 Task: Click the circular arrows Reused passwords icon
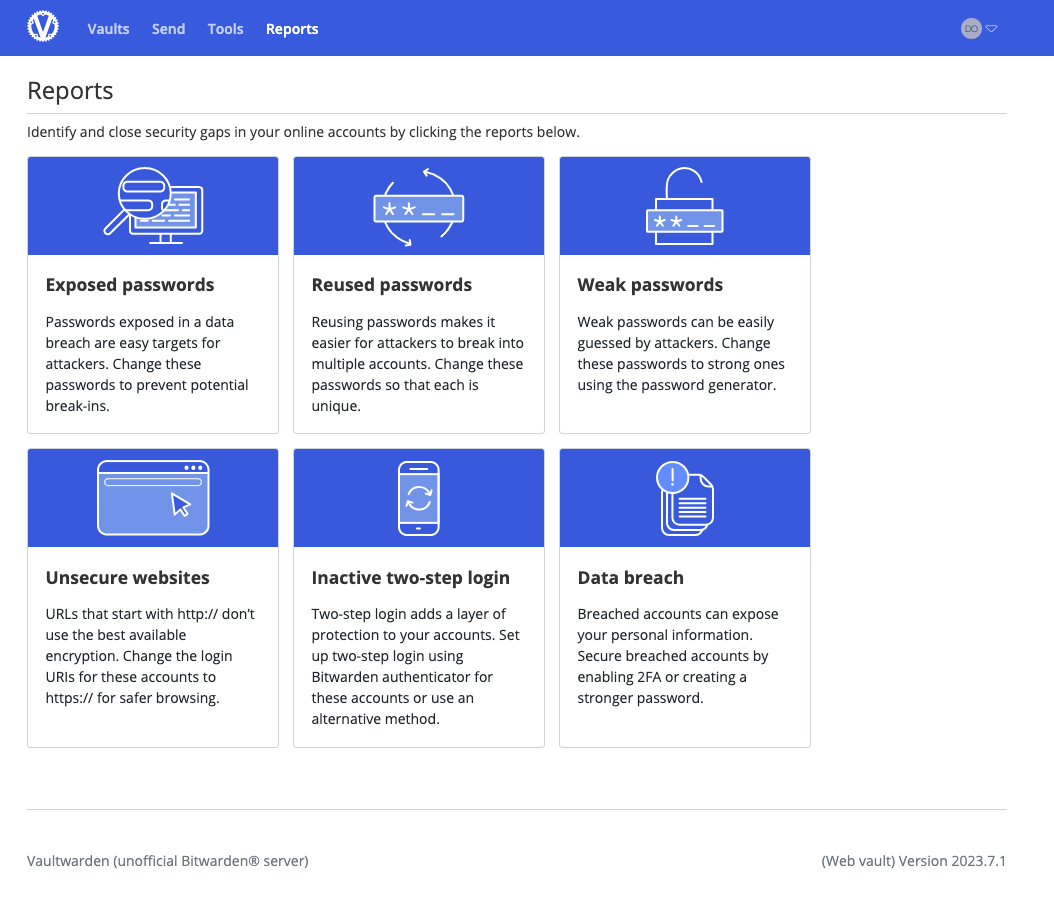pyautogui.click(x=418, y=207)
